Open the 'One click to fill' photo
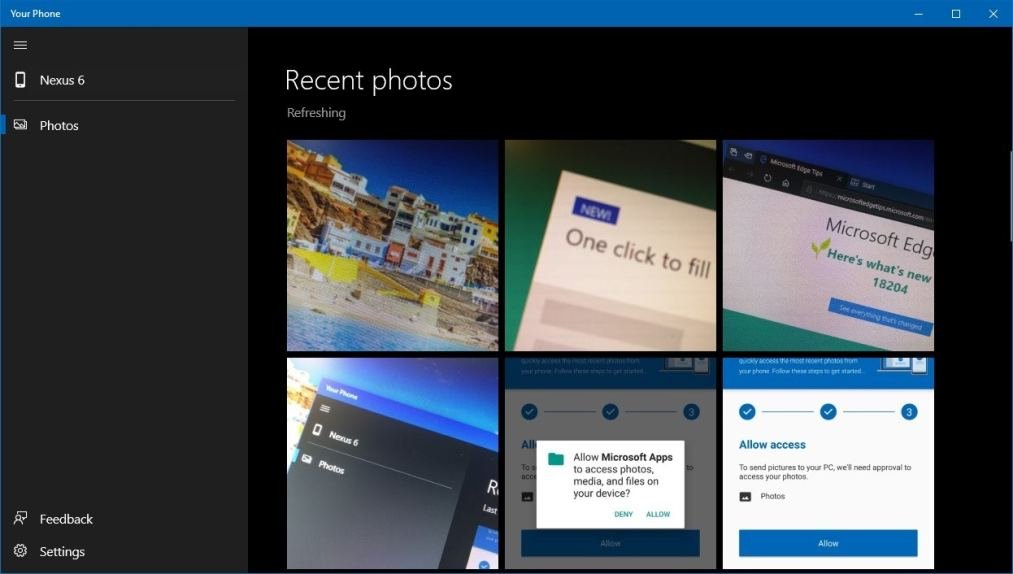This screenshot has width=1013, height=574. (x=610, y=245)
